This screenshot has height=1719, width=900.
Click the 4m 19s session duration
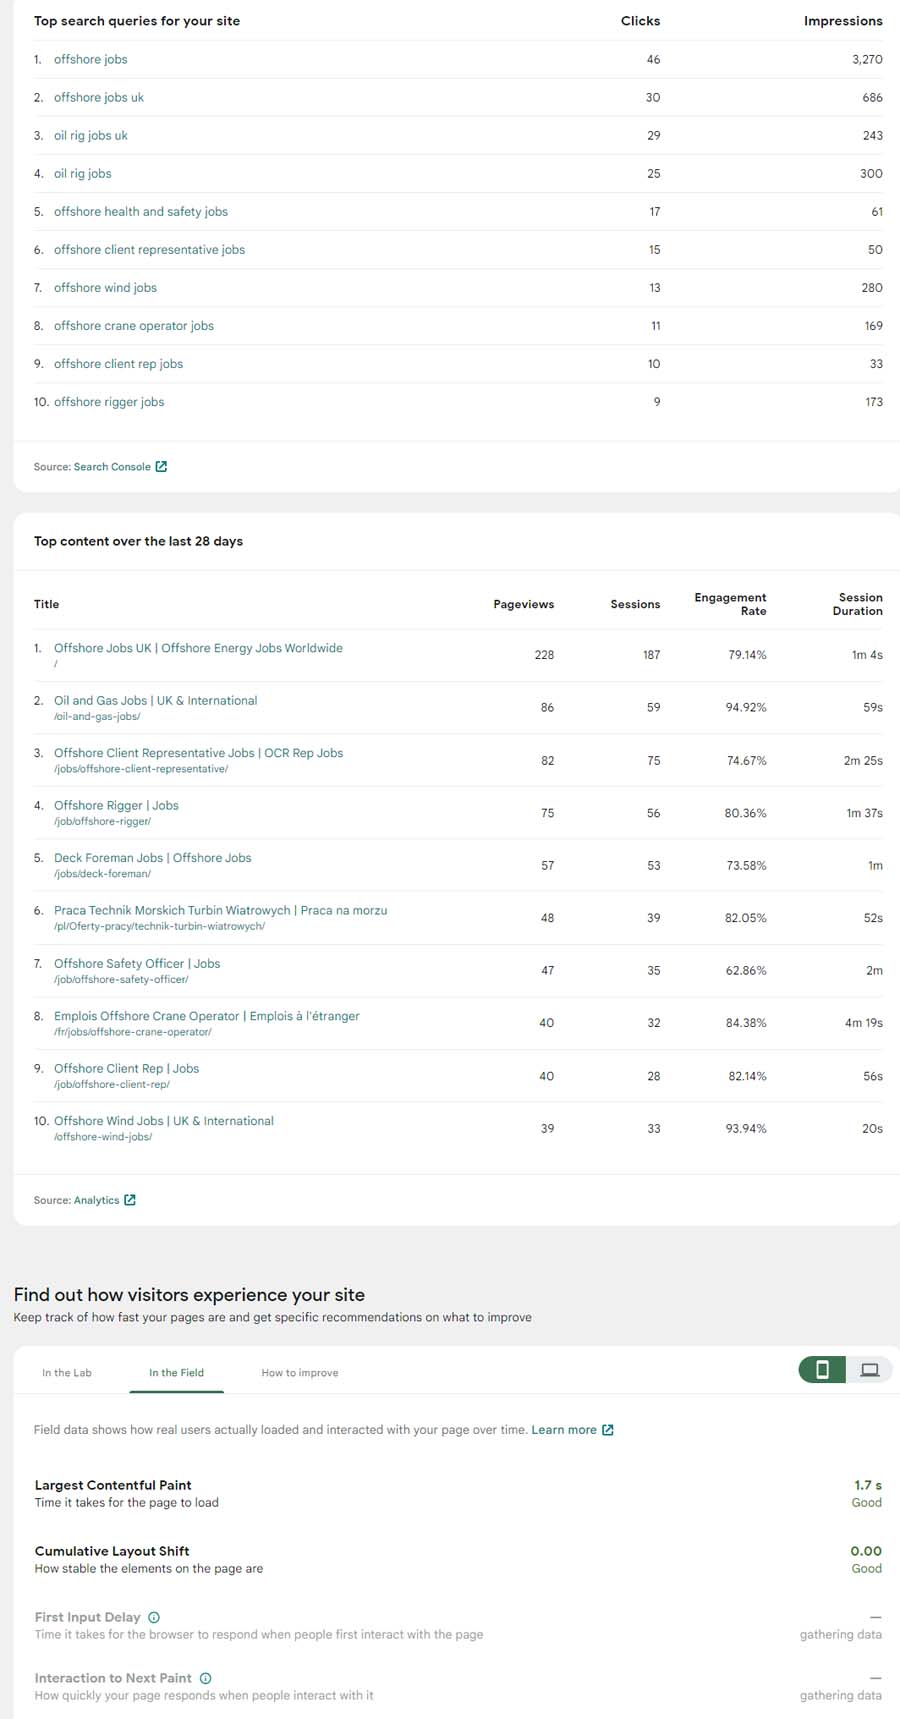pyautogui.click(x=864, y=1023)
